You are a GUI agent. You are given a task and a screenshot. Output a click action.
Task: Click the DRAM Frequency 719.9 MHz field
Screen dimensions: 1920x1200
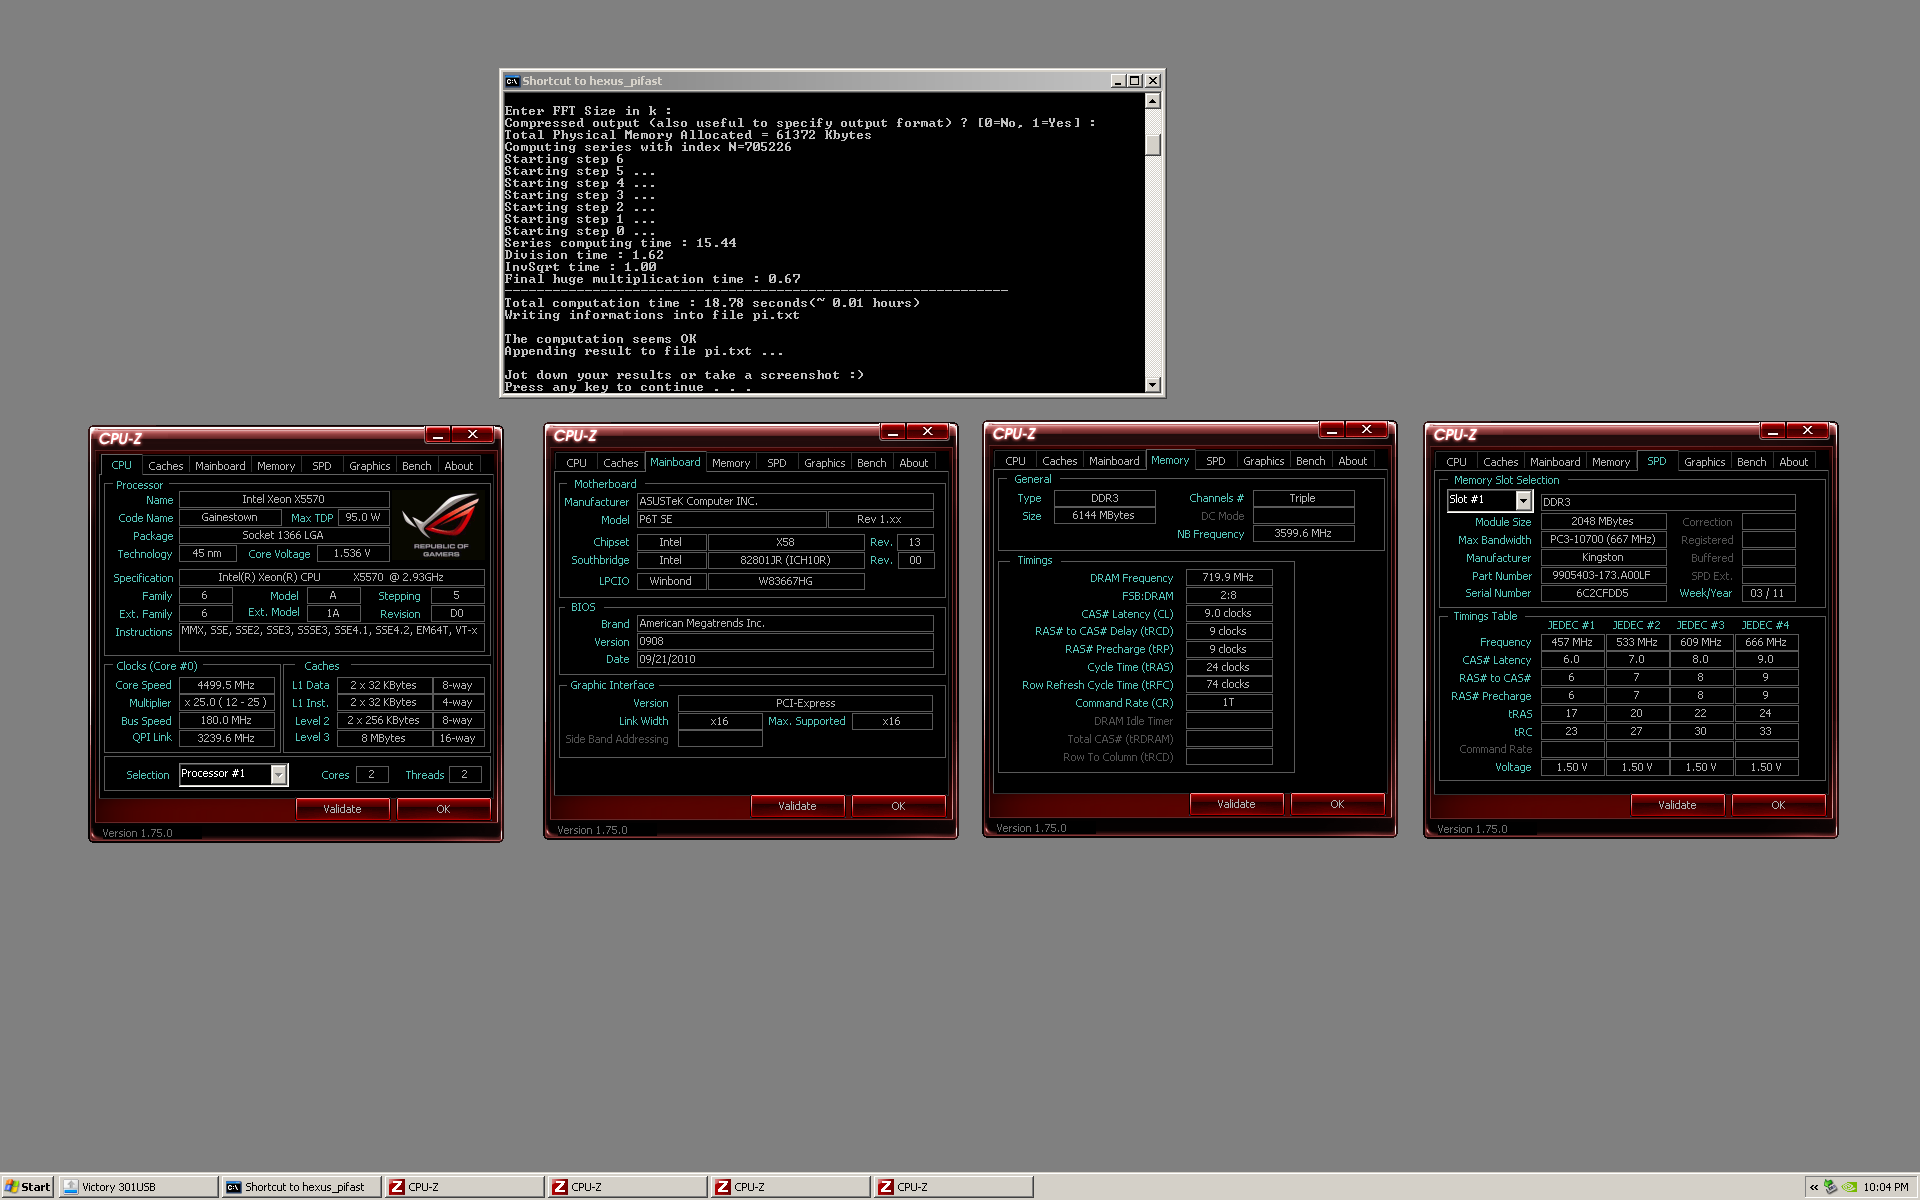(x=1228, y=577)
